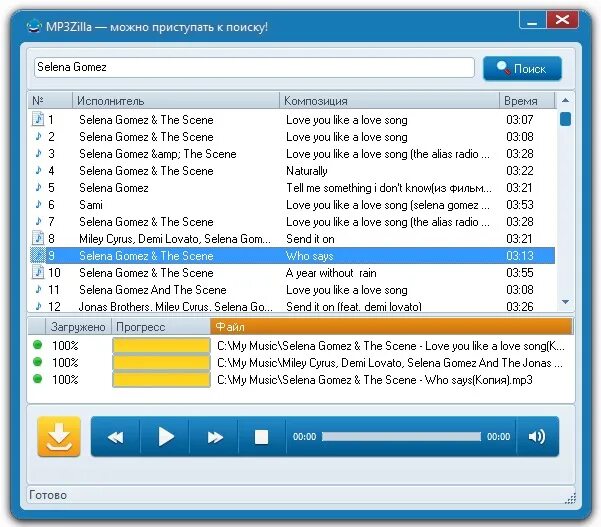Minimize the MP3Zilla window
The image size is (601, 527).
[532, 20]
